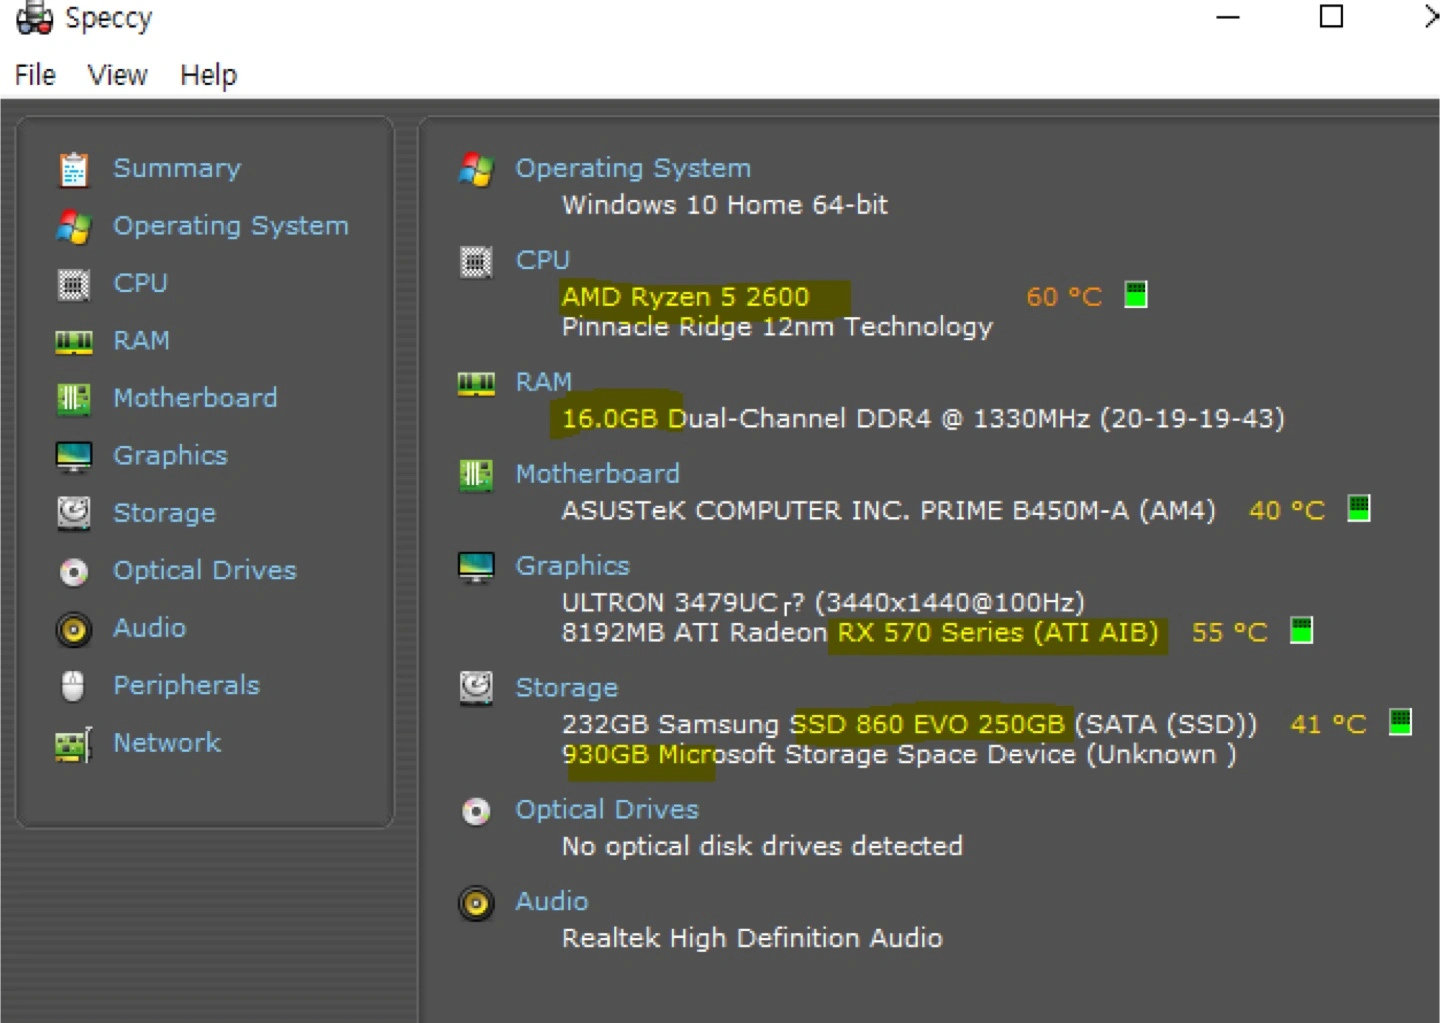This screenshot has width=1440, height=1023.
Task: Click the CPU temperature 60 °C value
Action: [1064, 297]
